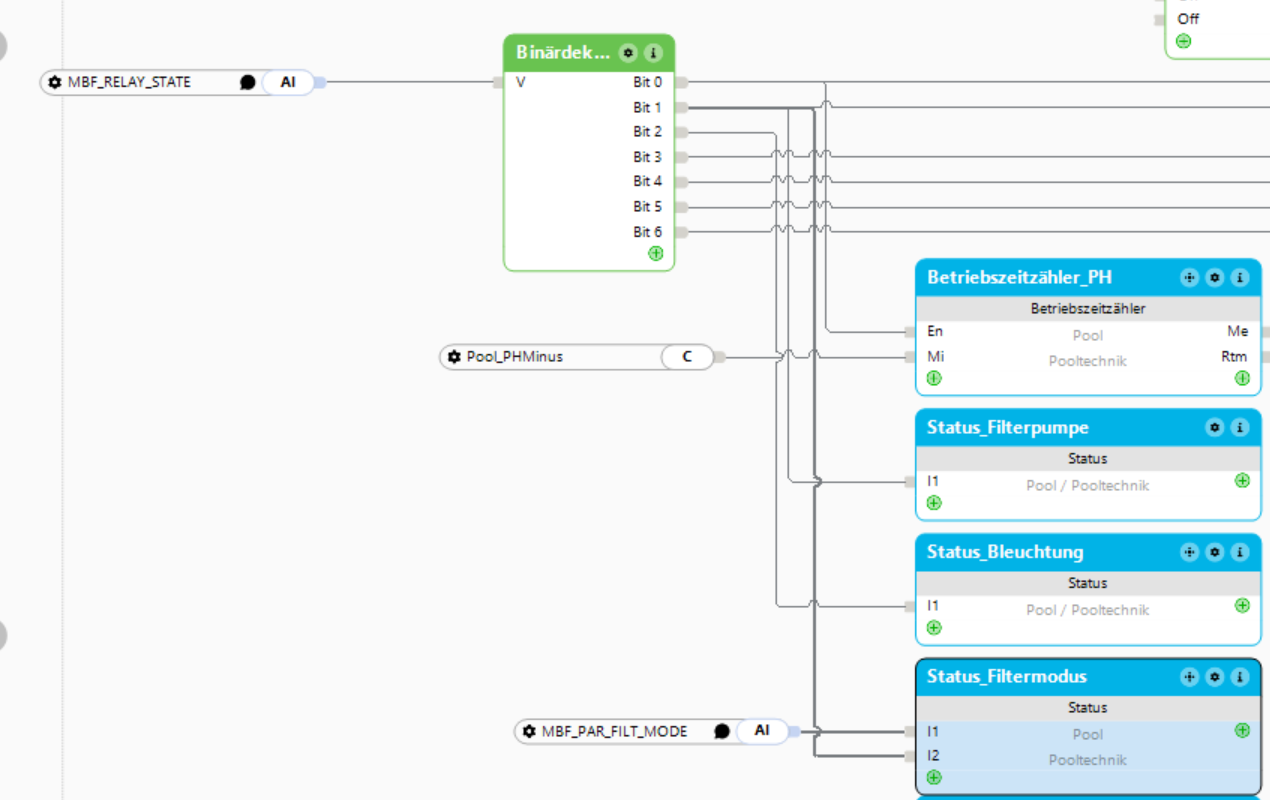Select the Off input label on the top-right block
This screenshot has height=800, width=1270.
coord(1188,18)
